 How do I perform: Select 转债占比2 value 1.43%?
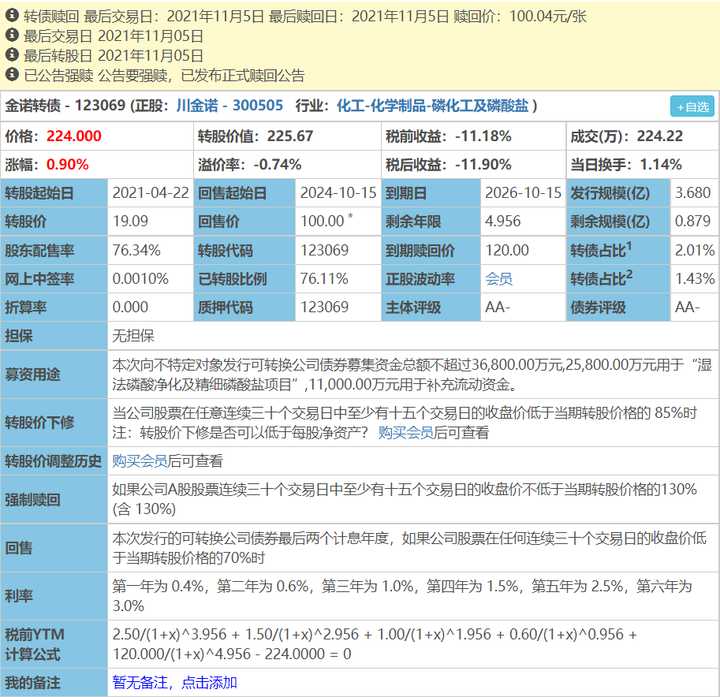695,279
